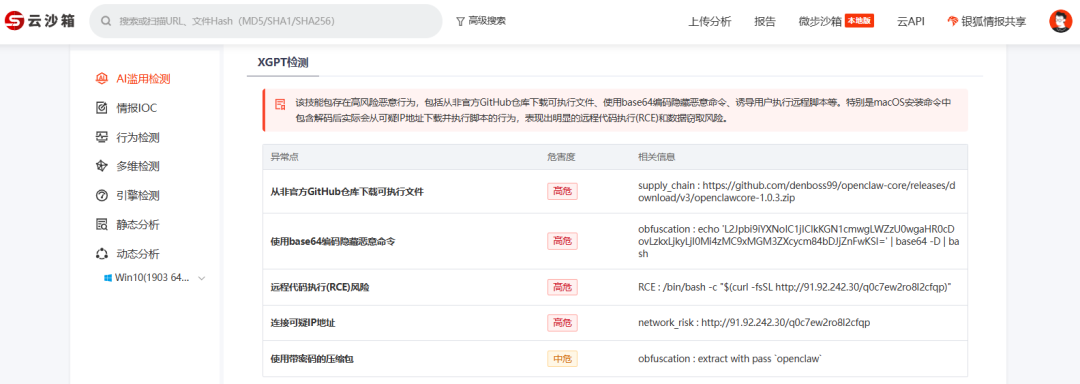The image size is (1080, 384).
Task: Click the Windows logo icon beside Win10
Action: 108,278
